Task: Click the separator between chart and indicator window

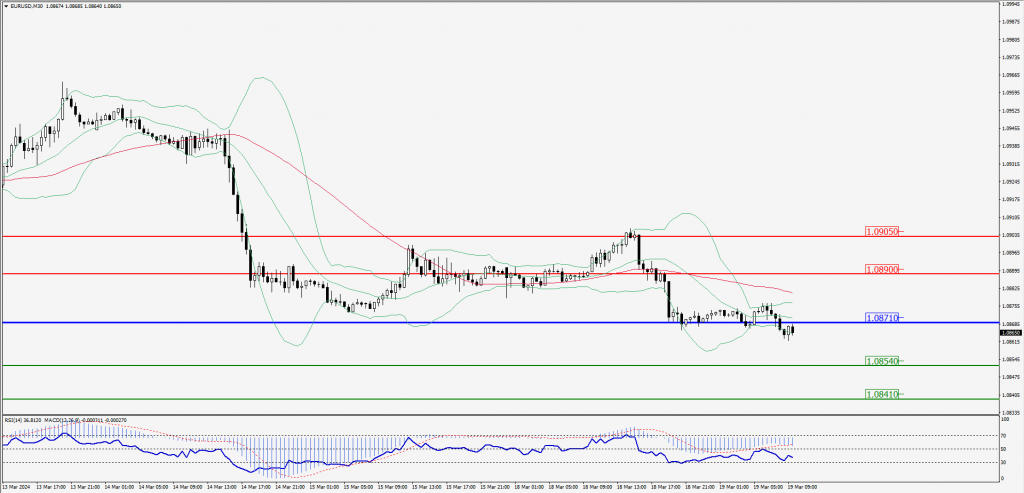Action: pos(500,414)
